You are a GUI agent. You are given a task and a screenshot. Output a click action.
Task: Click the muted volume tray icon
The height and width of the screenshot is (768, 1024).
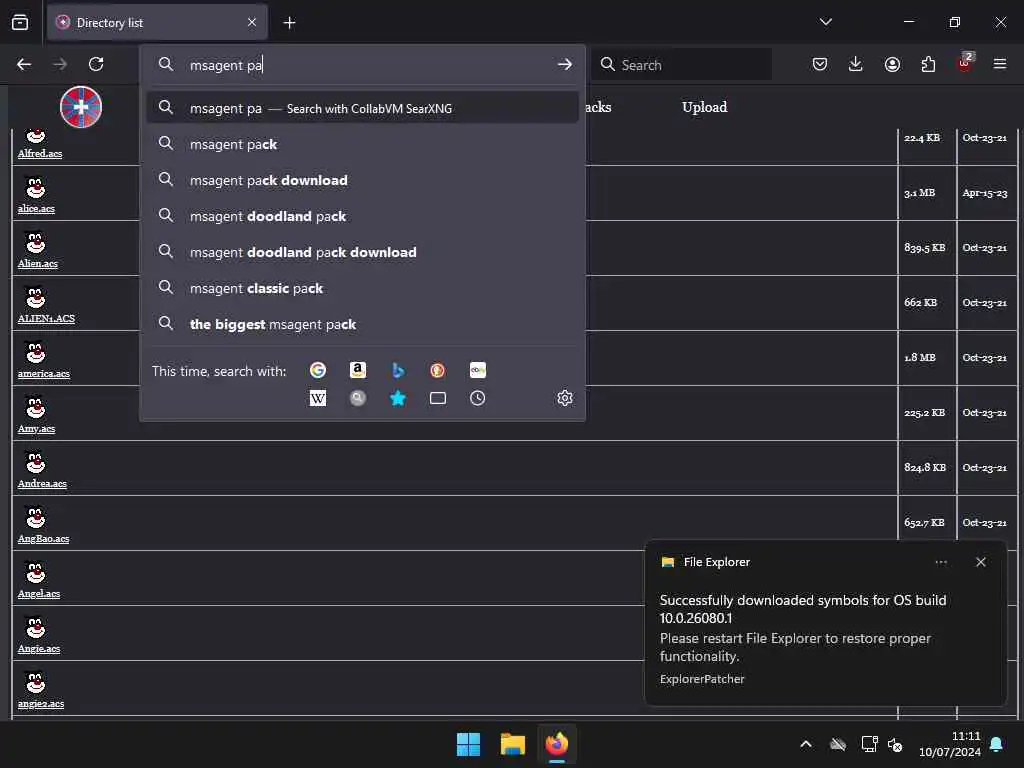(x=895, y=744)
